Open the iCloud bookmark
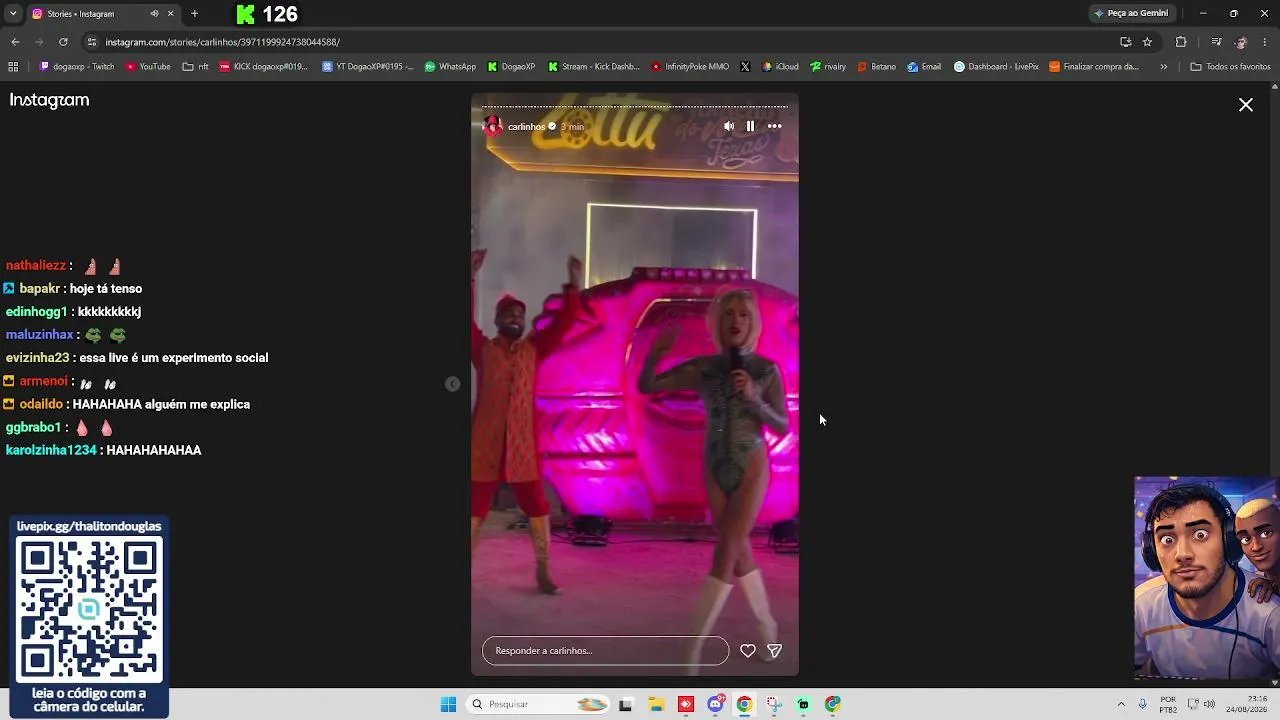 point(780,67)
